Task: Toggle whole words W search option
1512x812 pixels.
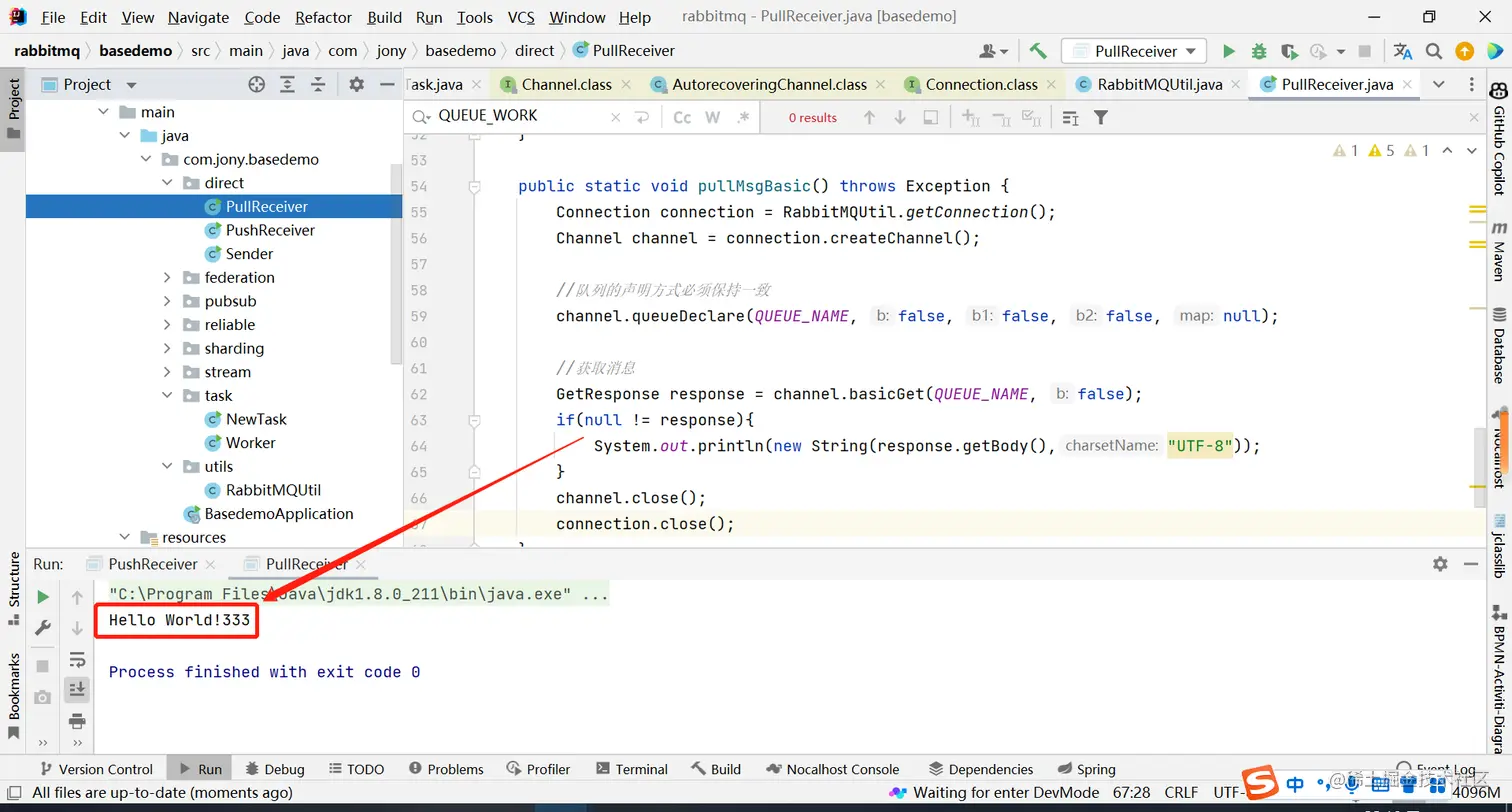Action: tap(712, 118)
